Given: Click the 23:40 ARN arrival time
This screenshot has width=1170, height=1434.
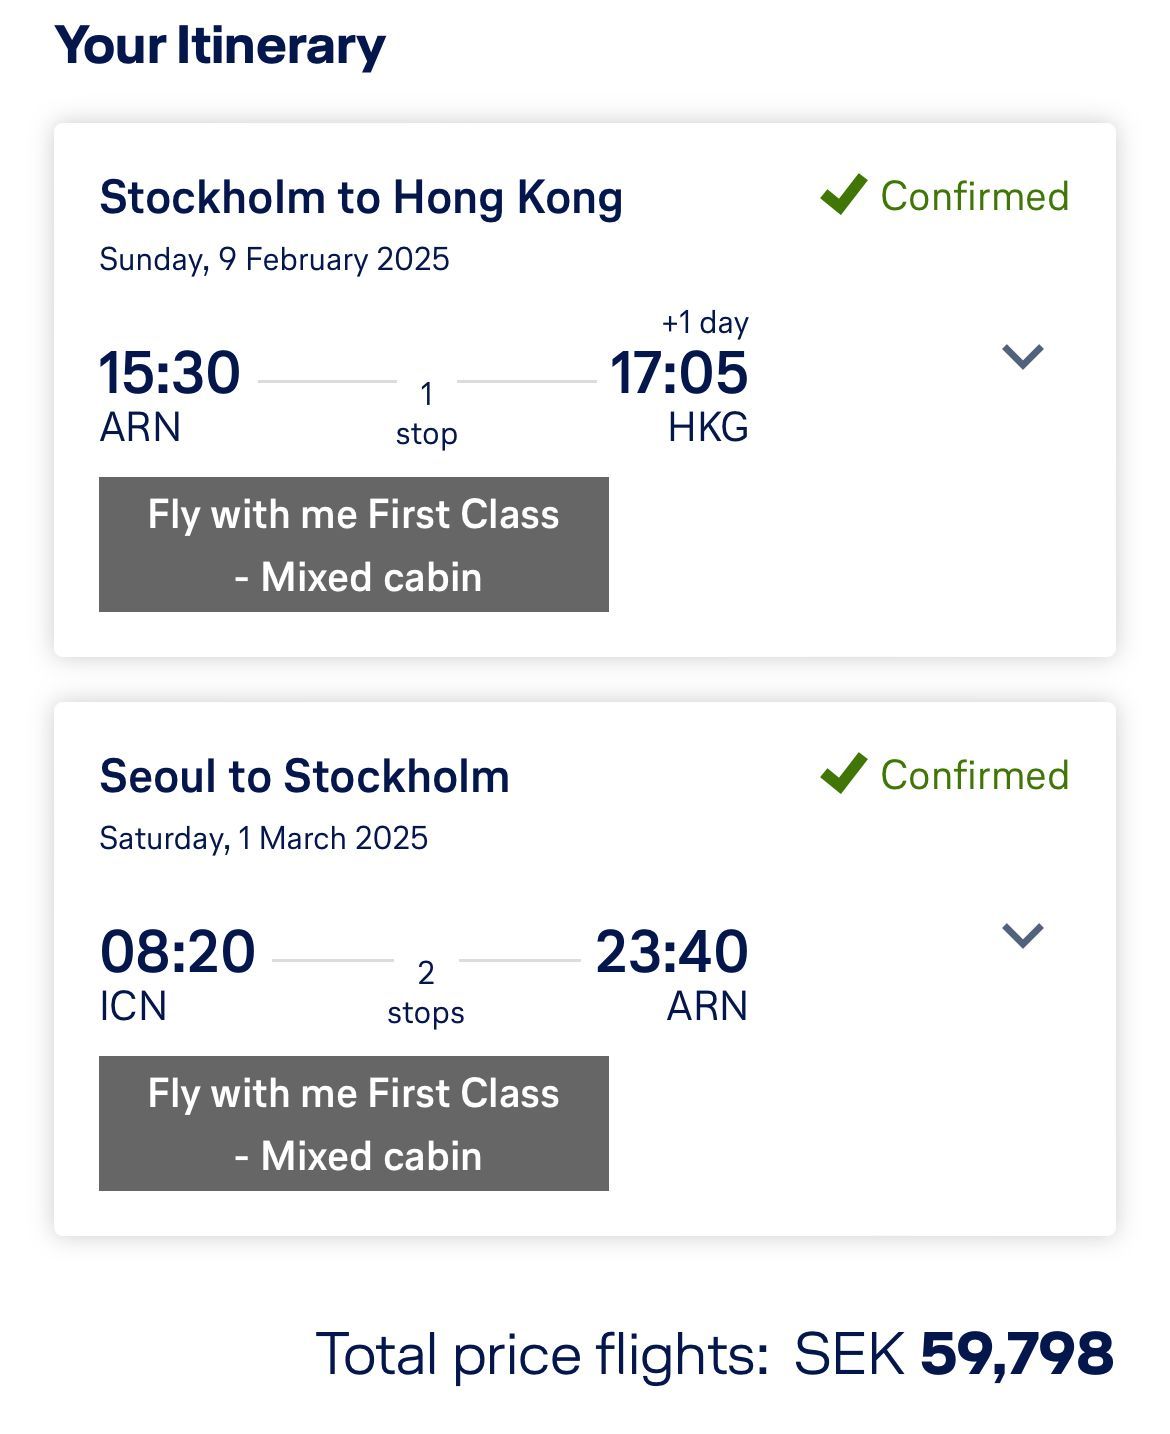Looking at the screenshot, I should click(672, 951).
